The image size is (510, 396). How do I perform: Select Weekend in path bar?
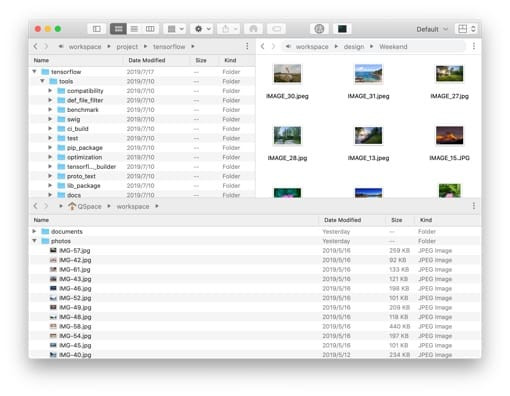393,47
